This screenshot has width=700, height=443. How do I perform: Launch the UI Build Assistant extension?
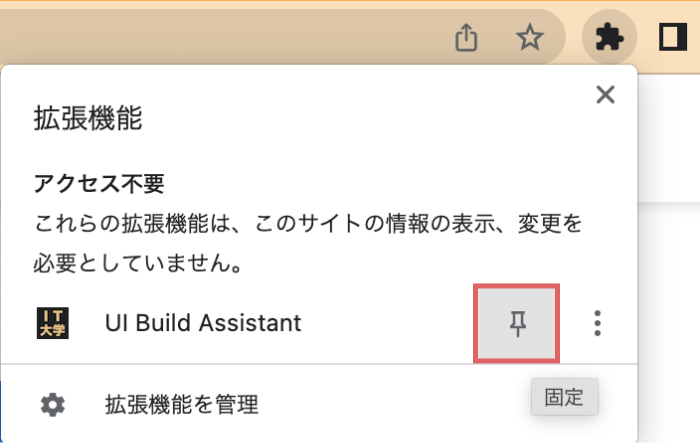point(203,323)
